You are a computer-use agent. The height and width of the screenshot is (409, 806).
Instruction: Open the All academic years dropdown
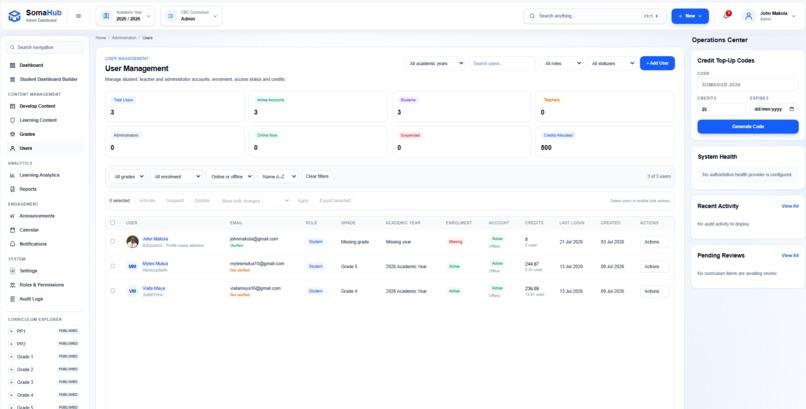click(434, 63)
